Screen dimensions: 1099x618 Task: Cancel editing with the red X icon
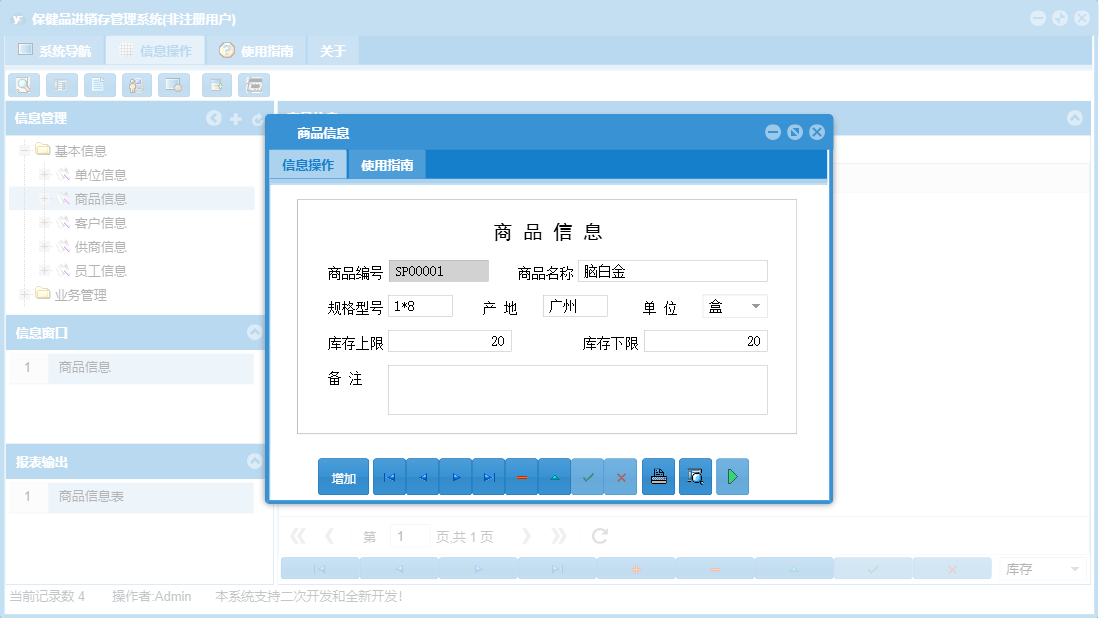click(x=620, y=477)
